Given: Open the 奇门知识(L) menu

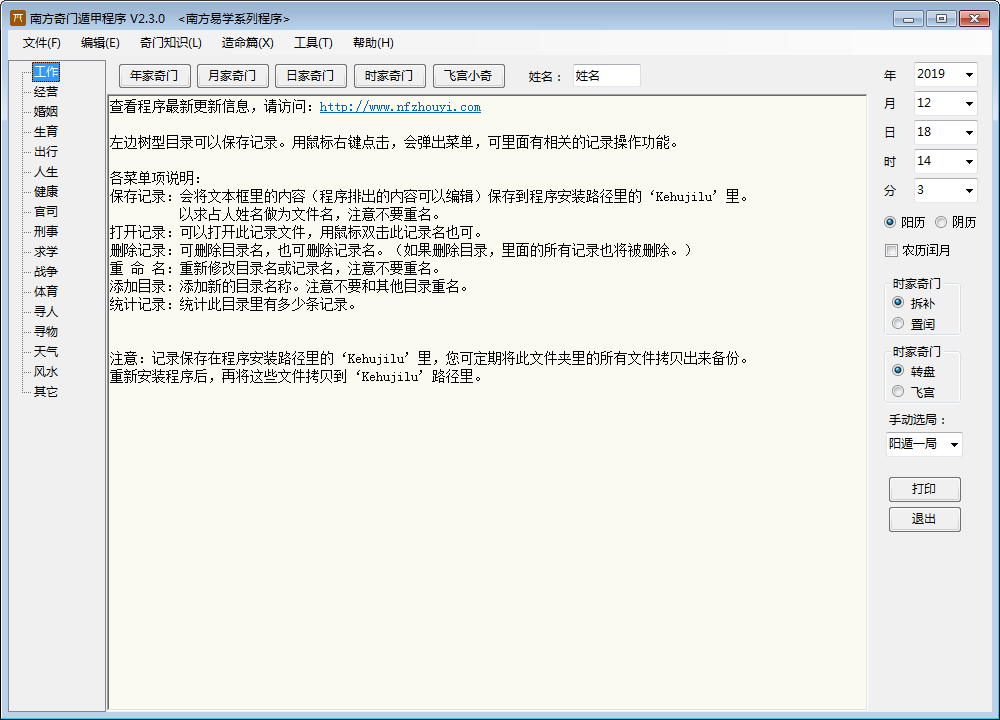Looking at the screenshot, I should click(x=170, y=43).
